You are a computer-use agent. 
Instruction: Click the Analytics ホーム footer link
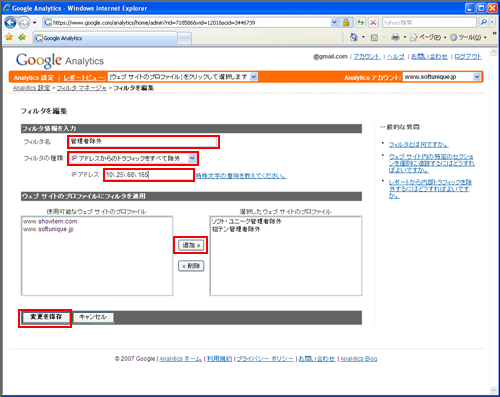pos(181,359)
